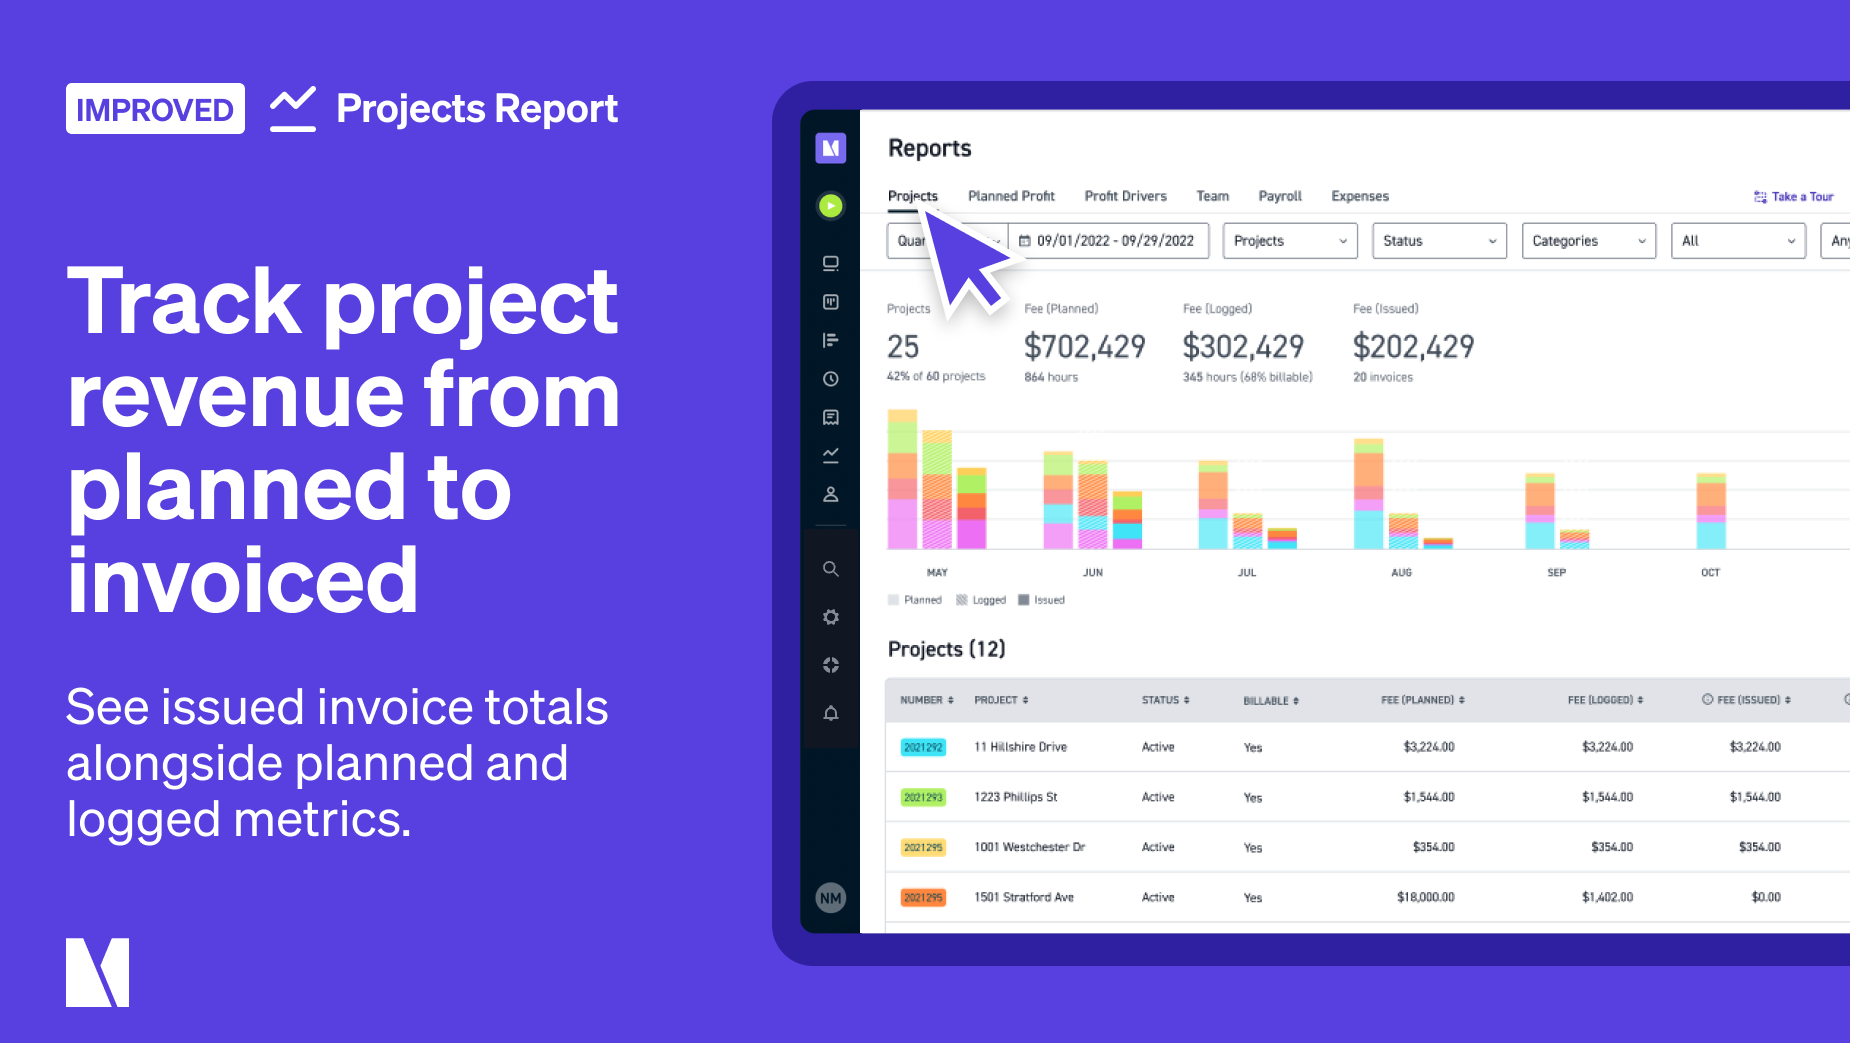
Task: Click the $202,429 Fee (Issued) total
Action: [x=1413, y=347]
